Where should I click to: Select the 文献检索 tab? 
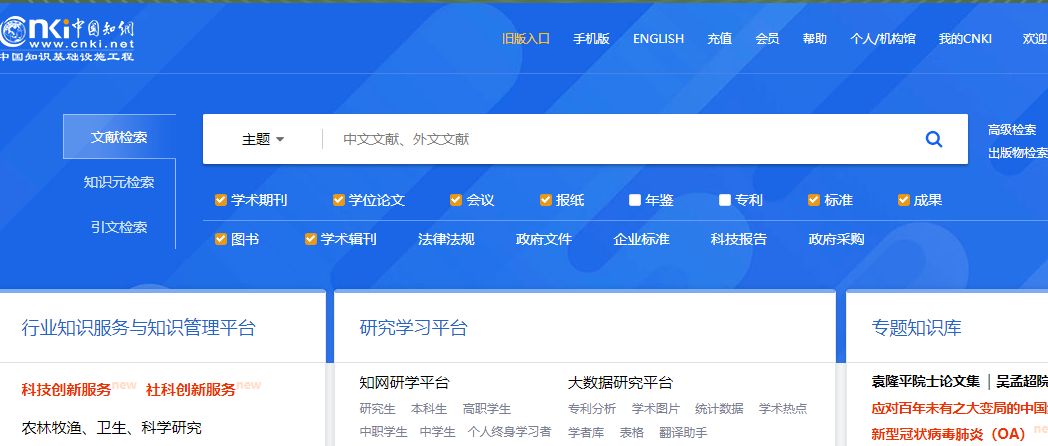click(x=119, y=137)
